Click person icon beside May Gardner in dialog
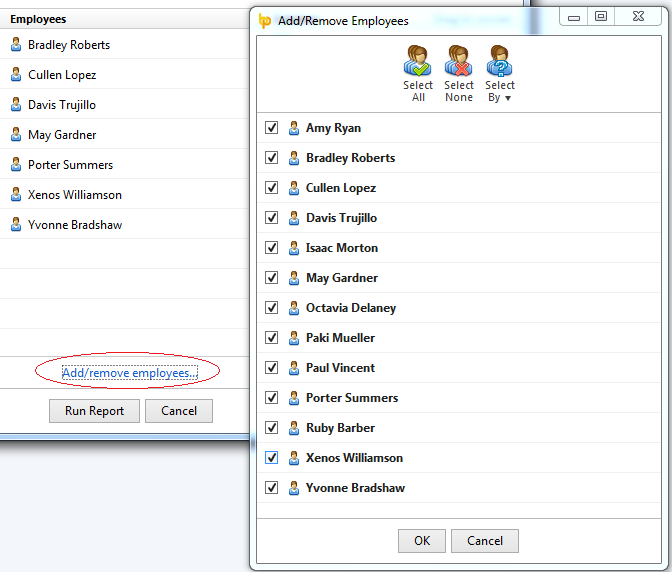Image resolution: width=672 pixels, height=572 pixels. tap(294, 278)
